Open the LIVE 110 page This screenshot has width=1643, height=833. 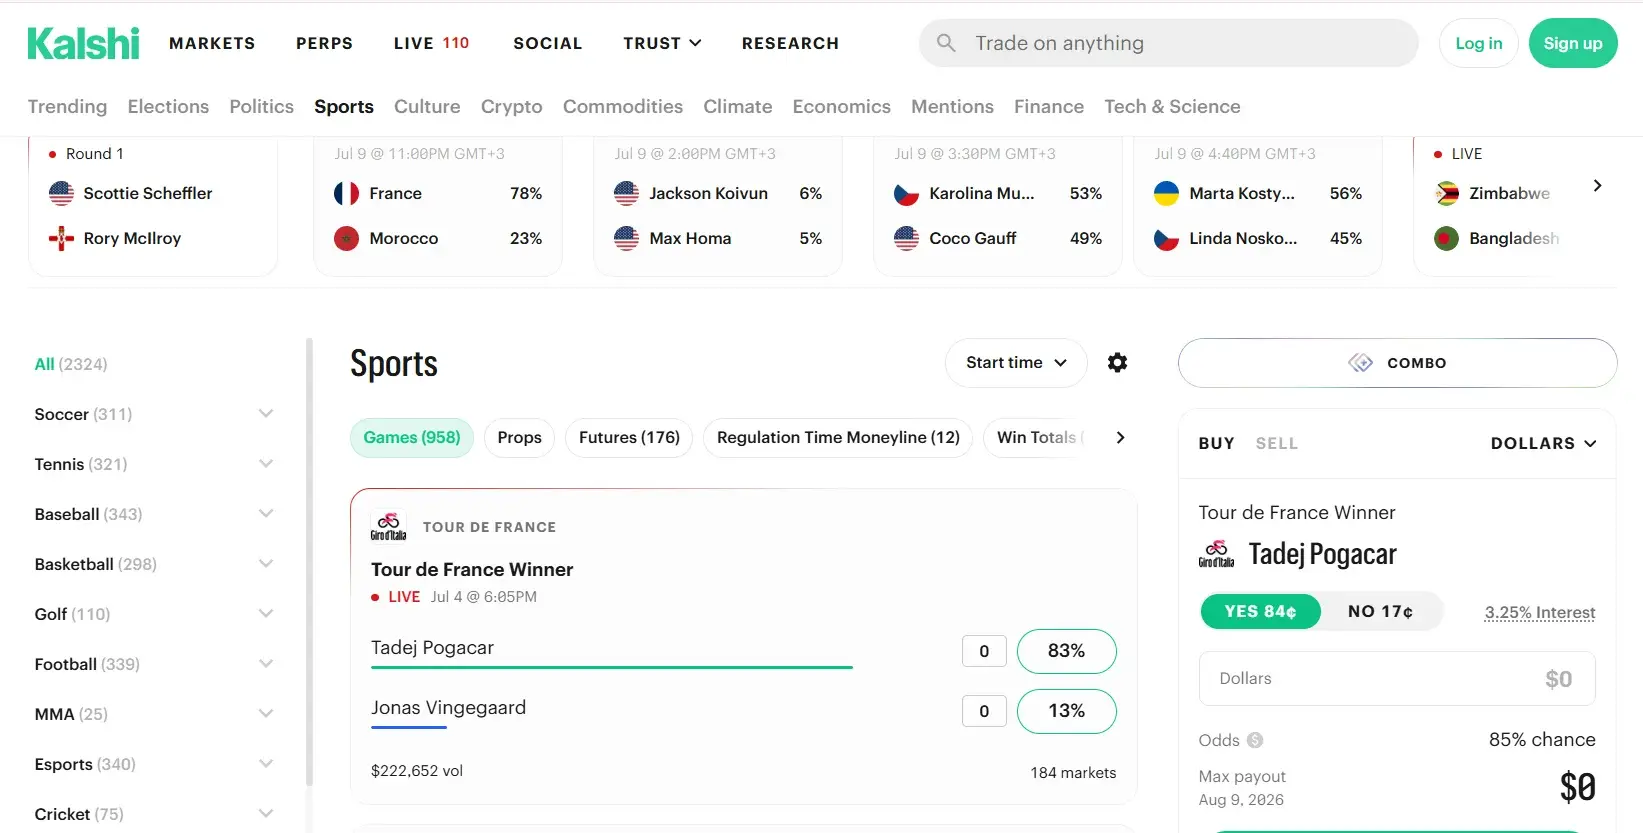pos(431,43)
